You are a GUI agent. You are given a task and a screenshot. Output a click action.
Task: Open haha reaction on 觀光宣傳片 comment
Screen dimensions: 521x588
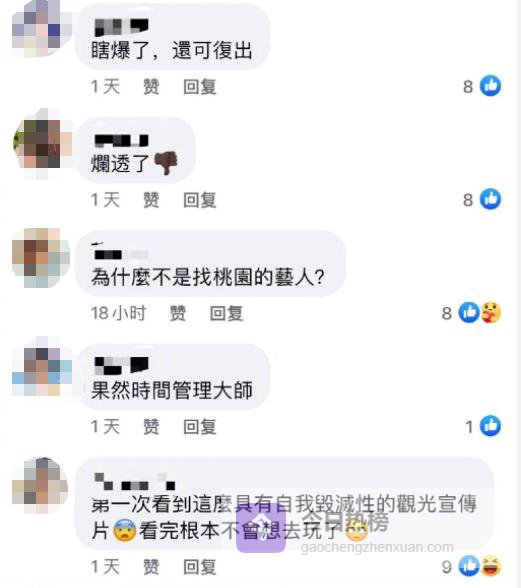pyautogui.click(x=491, y=566)
